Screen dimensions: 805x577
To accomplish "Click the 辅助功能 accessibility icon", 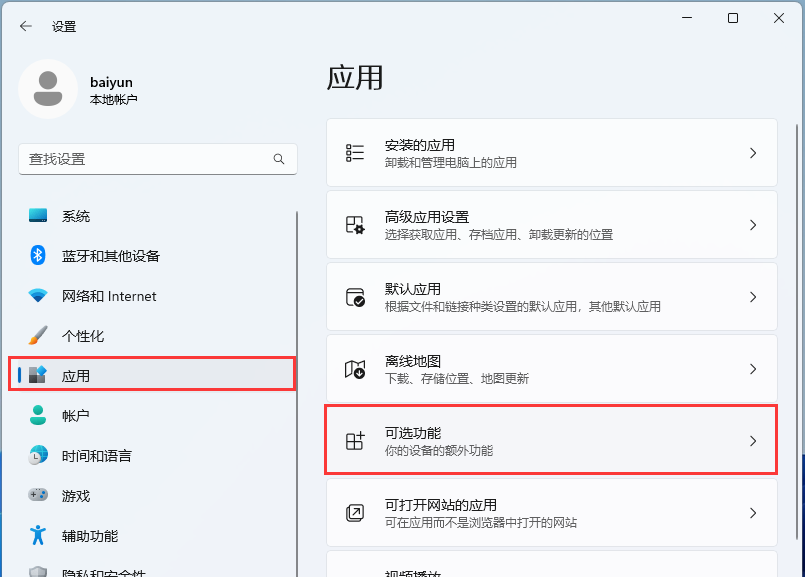I will point(37,535).
